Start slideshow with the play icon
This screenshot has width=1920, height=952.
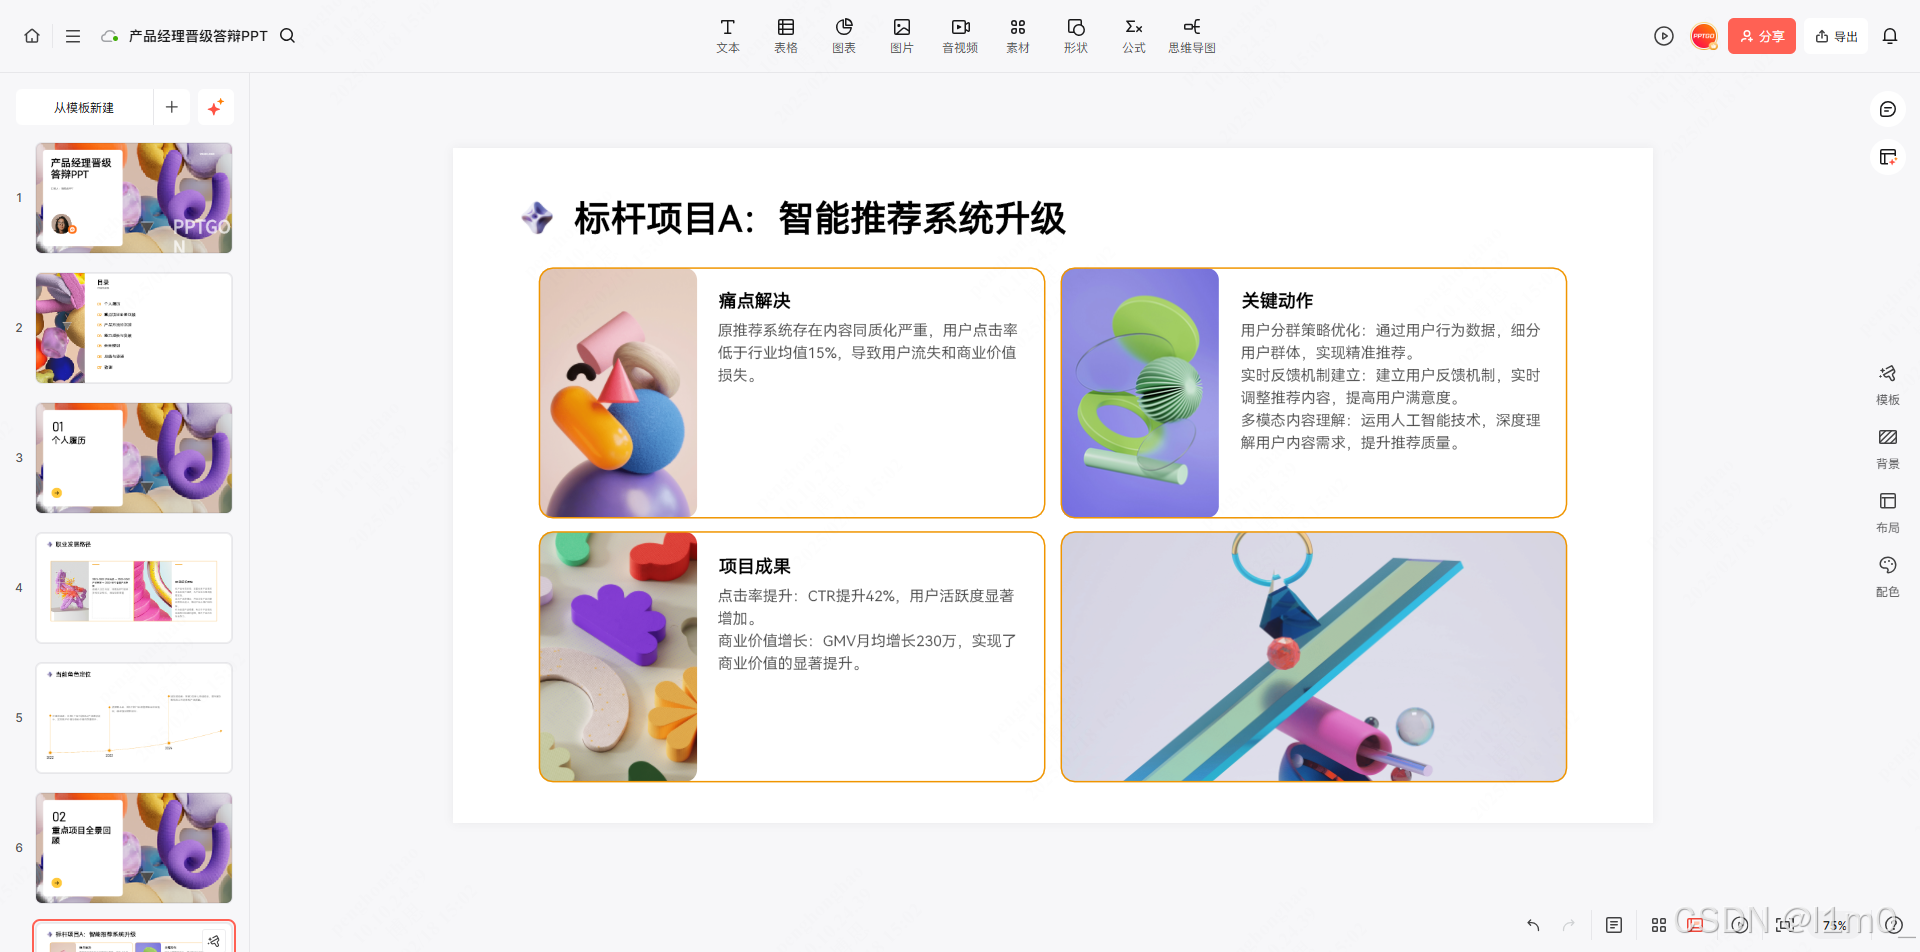[x=1664, y=36]
